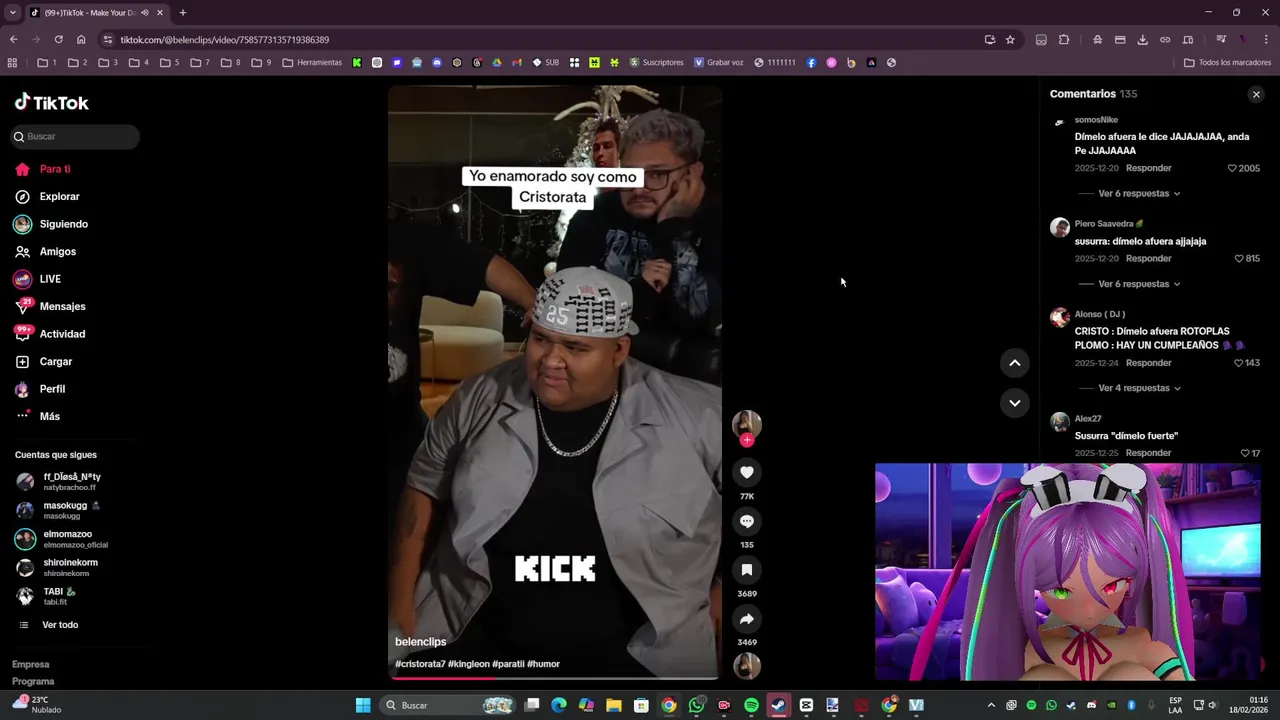This screenshot has width=1280, height=720.
Task: Like Alex27 comment with 17 likes
Action: tap(1245, 453)
